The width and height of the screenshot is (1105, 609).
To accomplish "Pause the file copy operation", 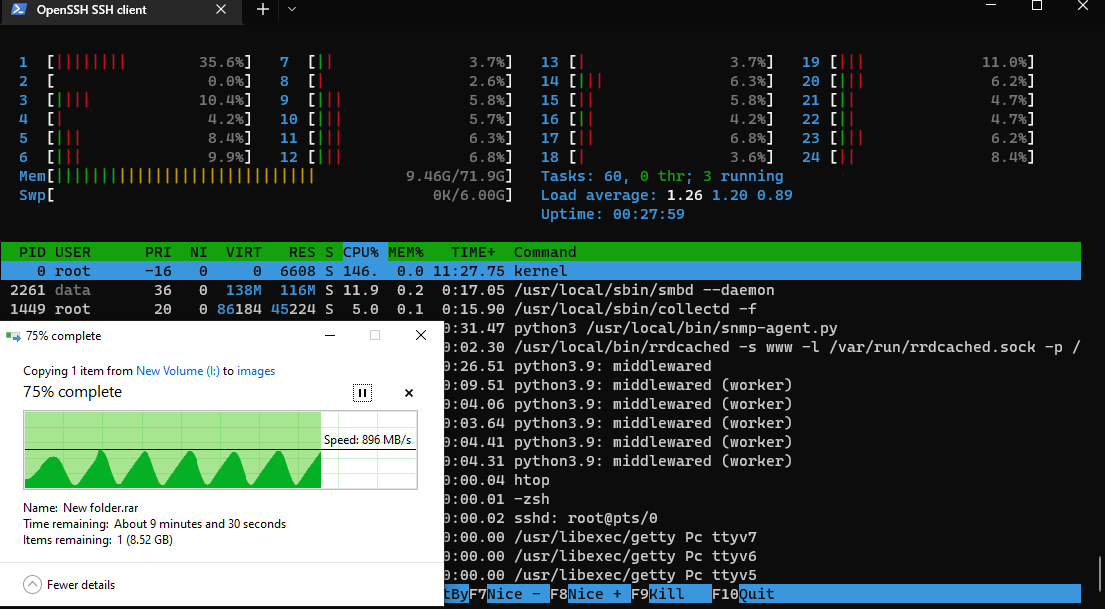I will coord(362,393).
